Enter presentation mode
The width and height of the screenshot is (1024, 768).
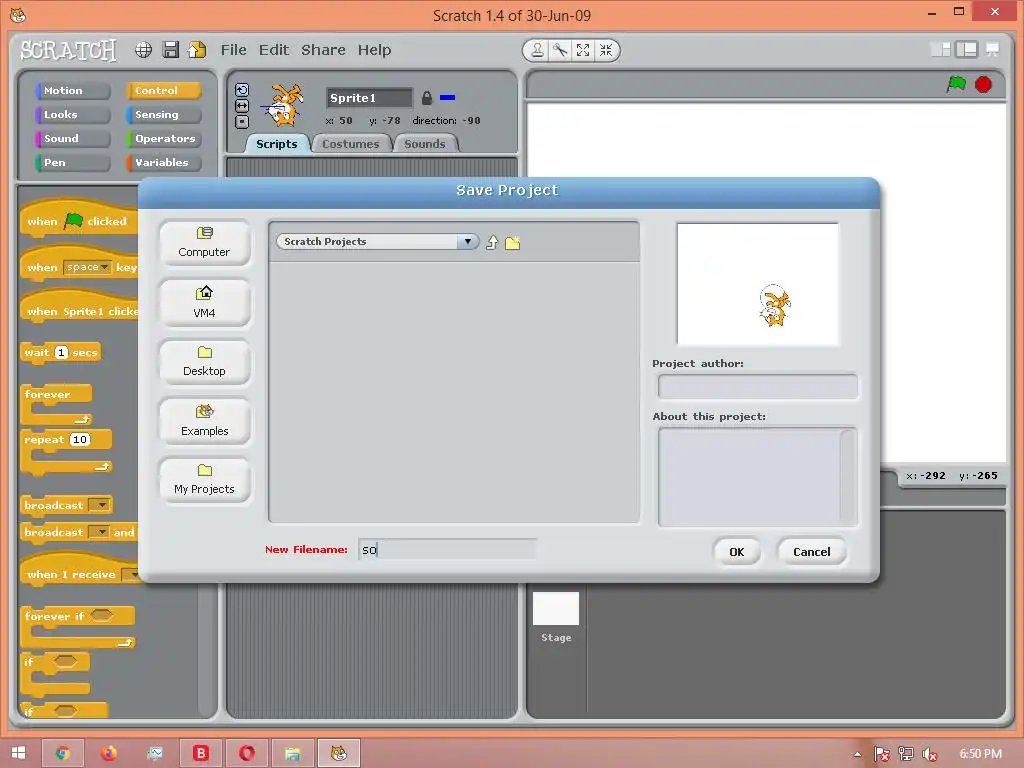coord(992,50)
